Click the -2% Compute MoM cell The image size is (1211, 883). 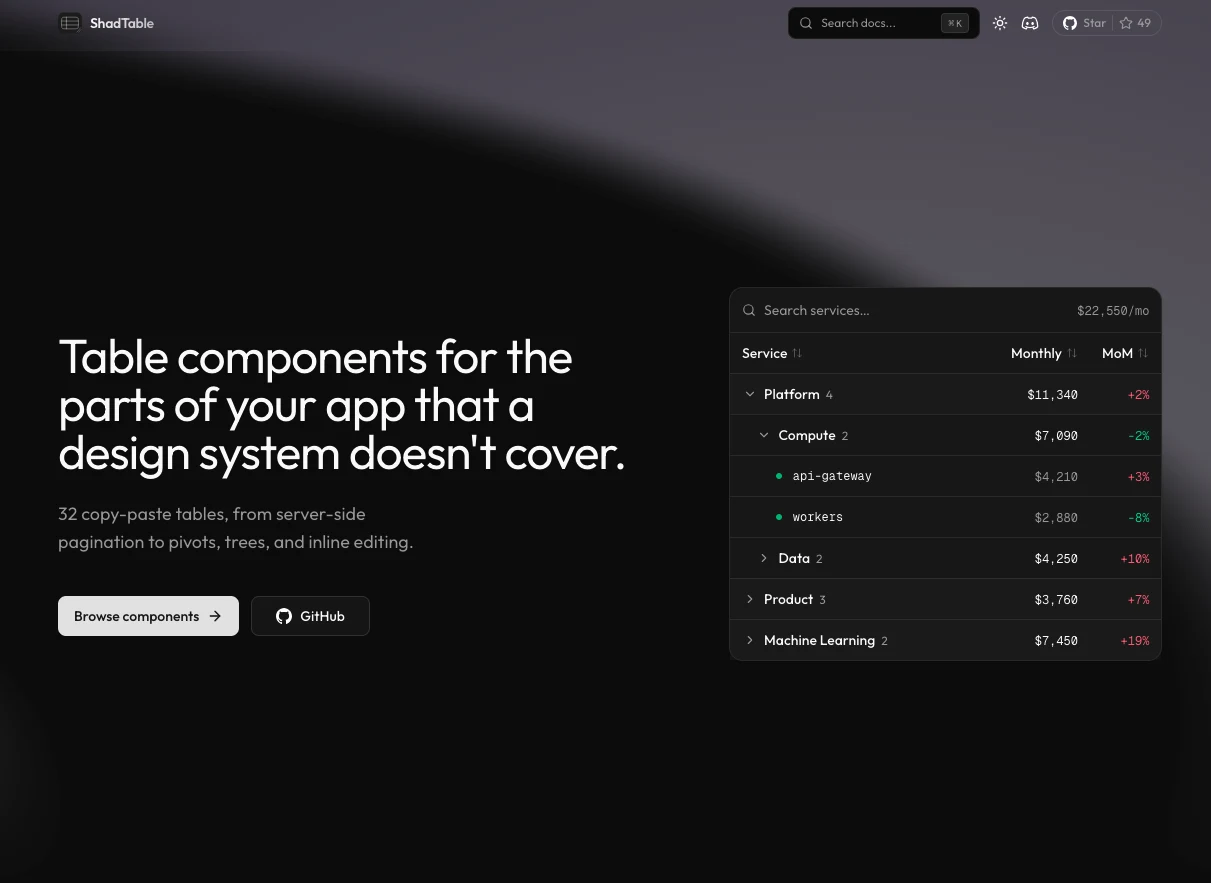(1138, 436)
